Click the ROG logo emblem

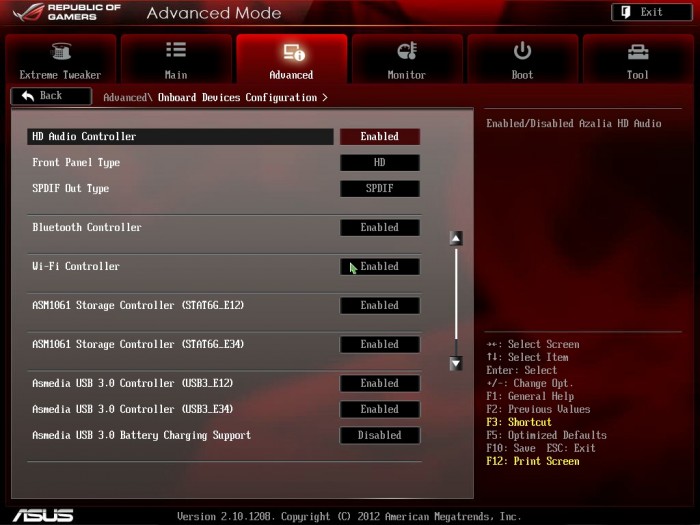28,12
